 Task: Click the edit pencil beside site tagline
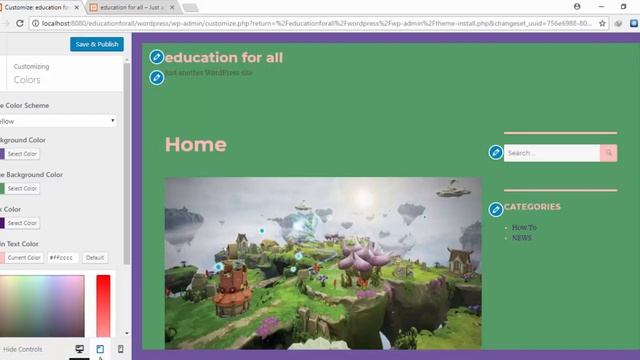point(156,77)
